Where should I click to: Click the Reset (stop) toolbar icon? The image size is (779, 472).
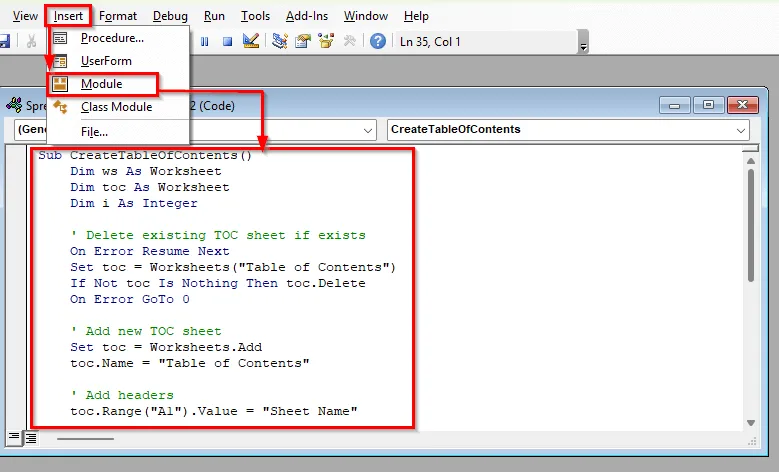click(x=228, y=42)
